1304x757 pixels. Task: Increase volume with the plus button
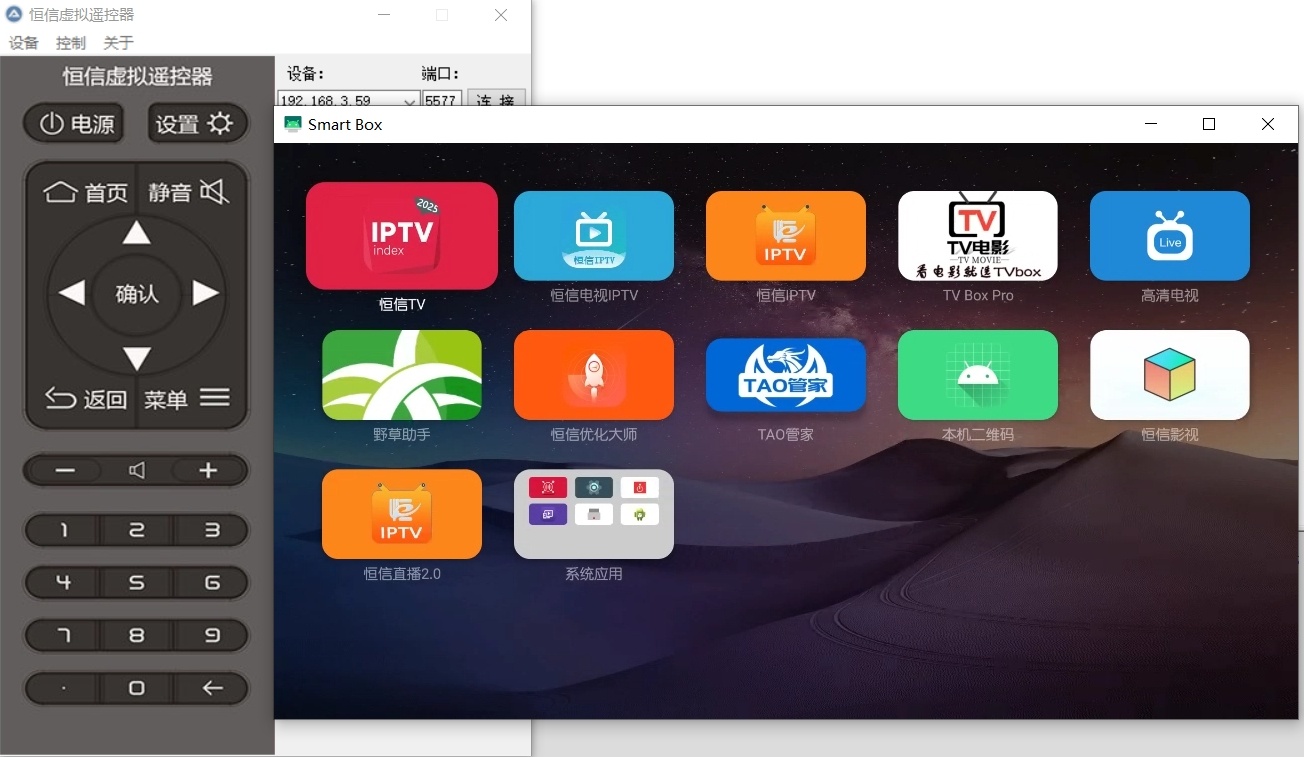208,471
